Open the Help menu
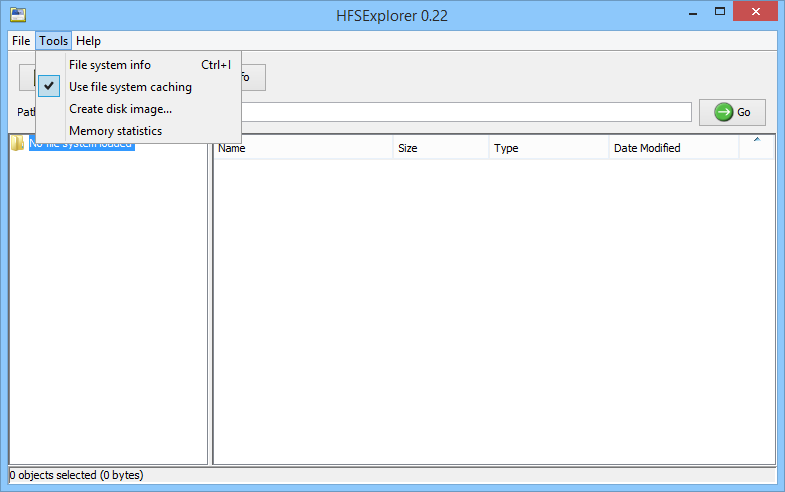785x492 pixels. coord(88,41)
